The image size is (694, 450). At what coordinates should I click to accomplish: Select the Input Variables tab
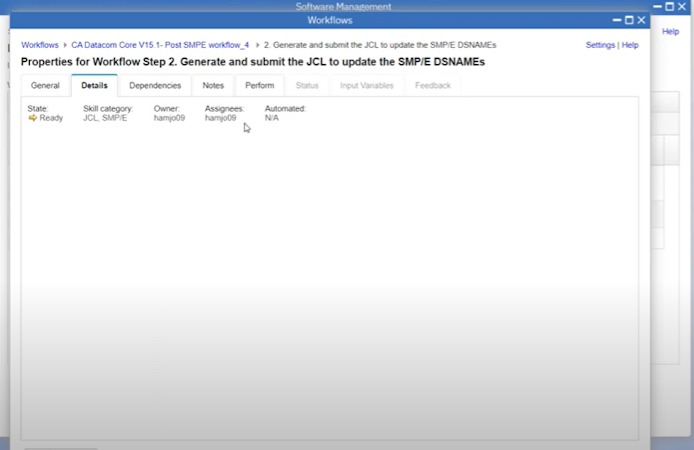pyautogui.click(x=366, y=85)
